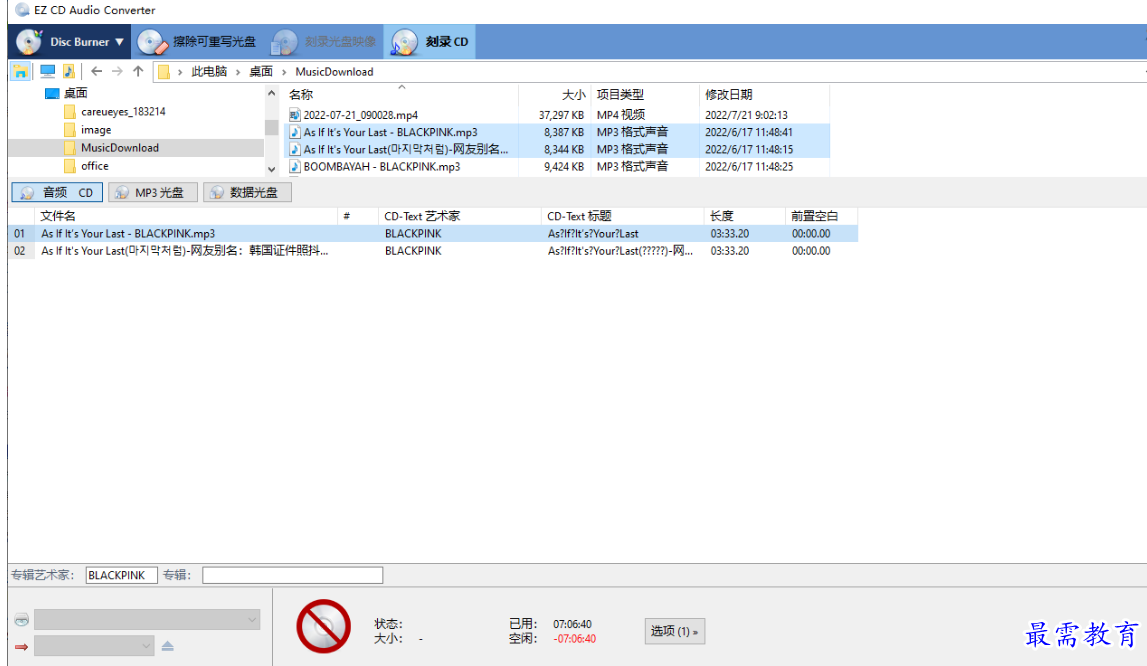Screen dimensions: 1147x666
Task: Select track 01 in burn list
Action: tap(433, 233)
